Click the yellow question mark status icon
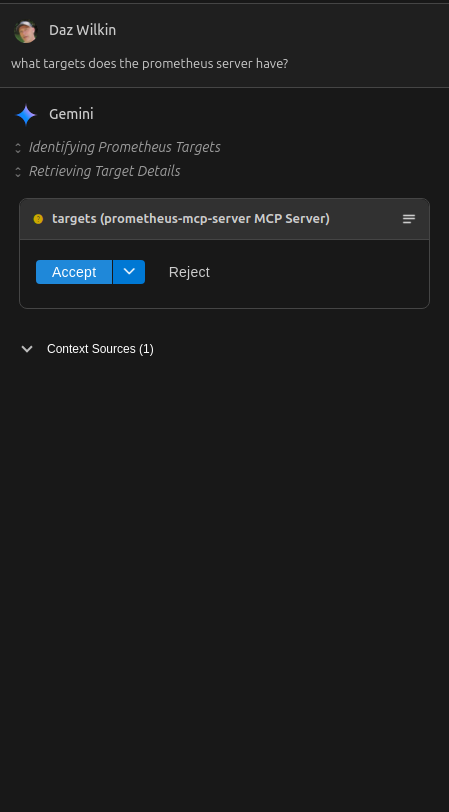The height and width of the screenshot is (812, 449). (38, 219)
